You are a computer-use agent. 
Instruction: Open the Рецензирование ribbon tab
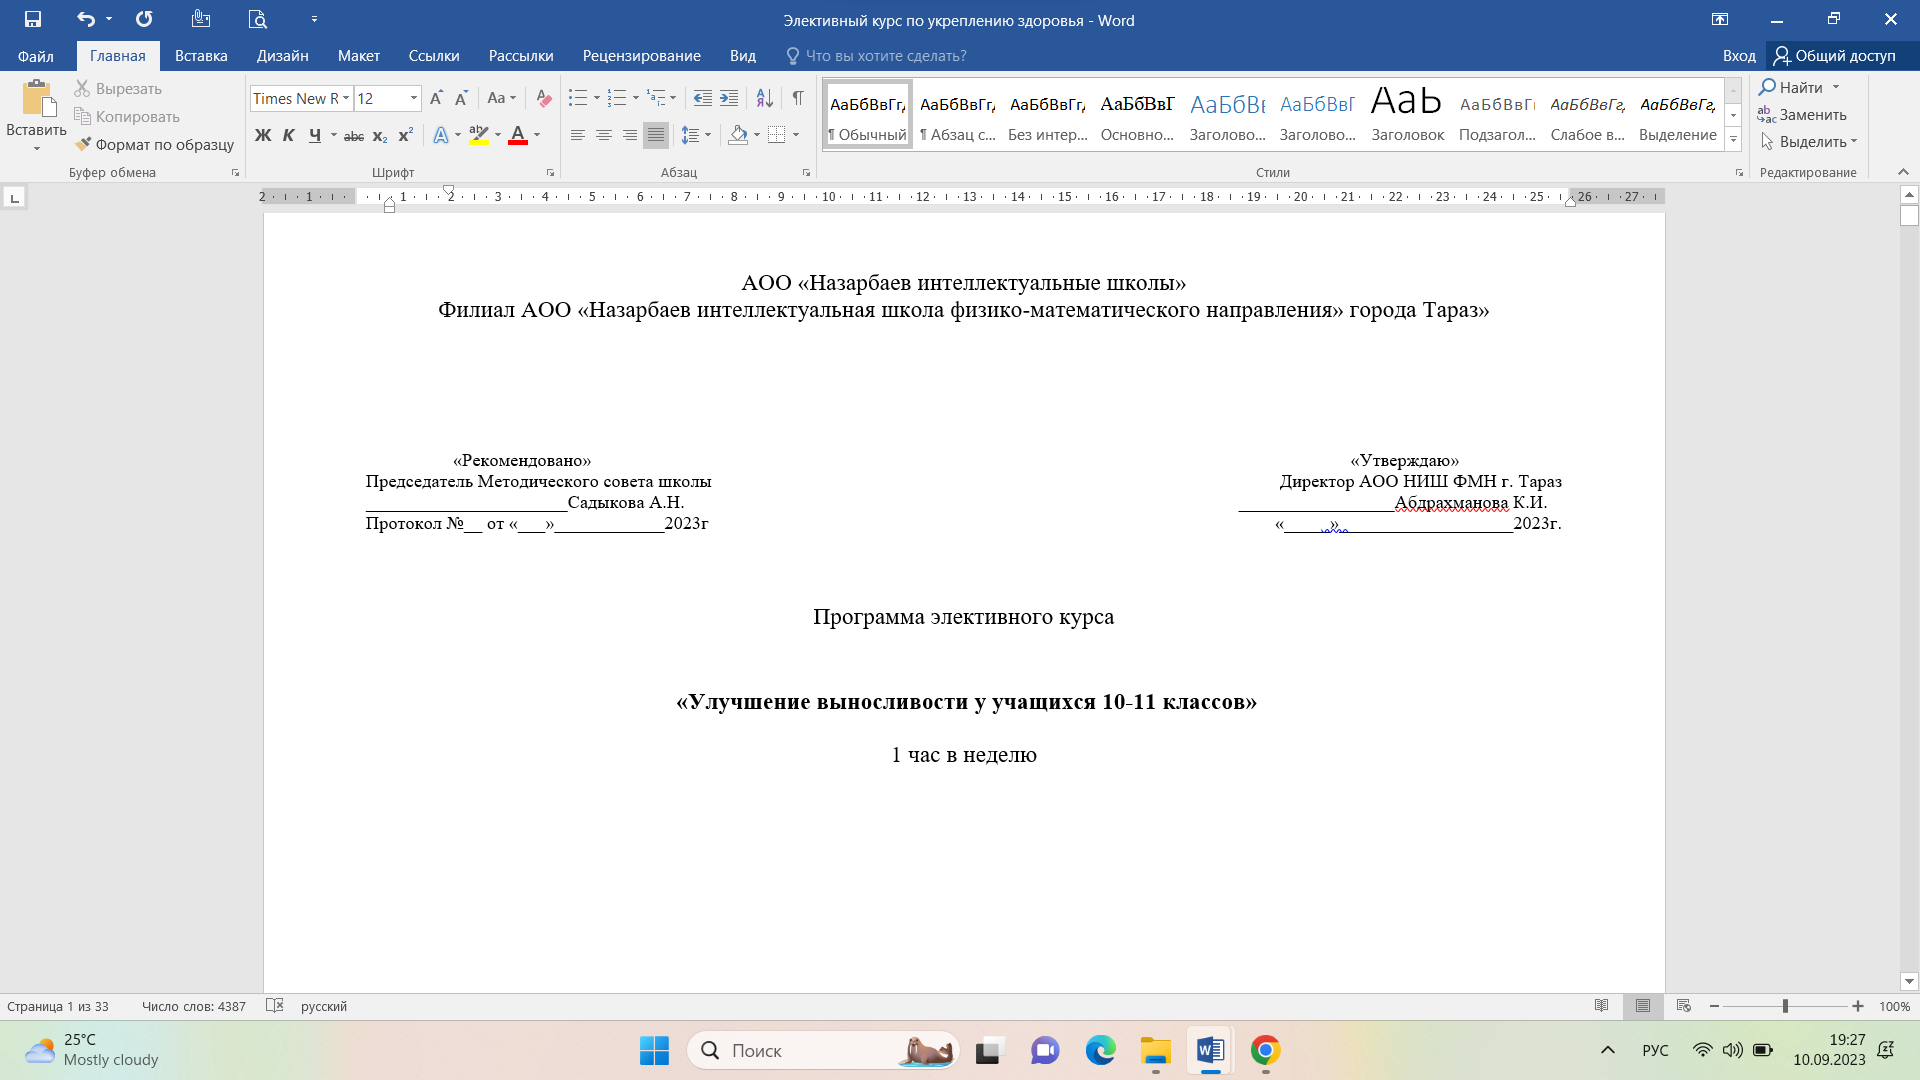[641, 56]
